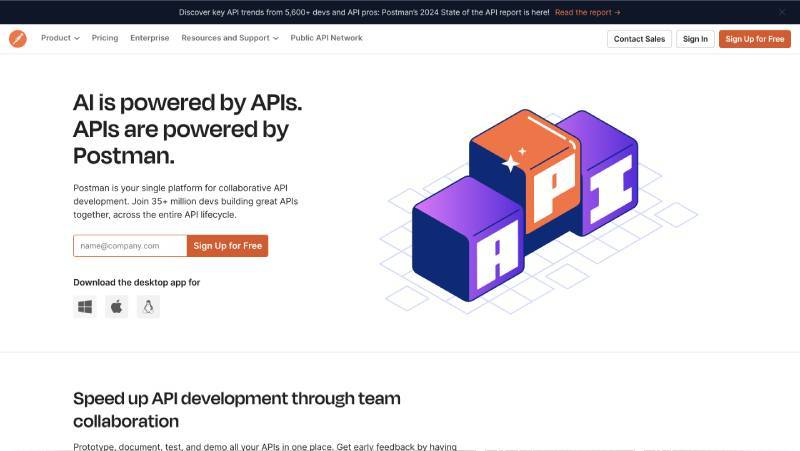The image size is (800, 451).
Task: Dismiss the top announcement banner
Action: [782, 12]
